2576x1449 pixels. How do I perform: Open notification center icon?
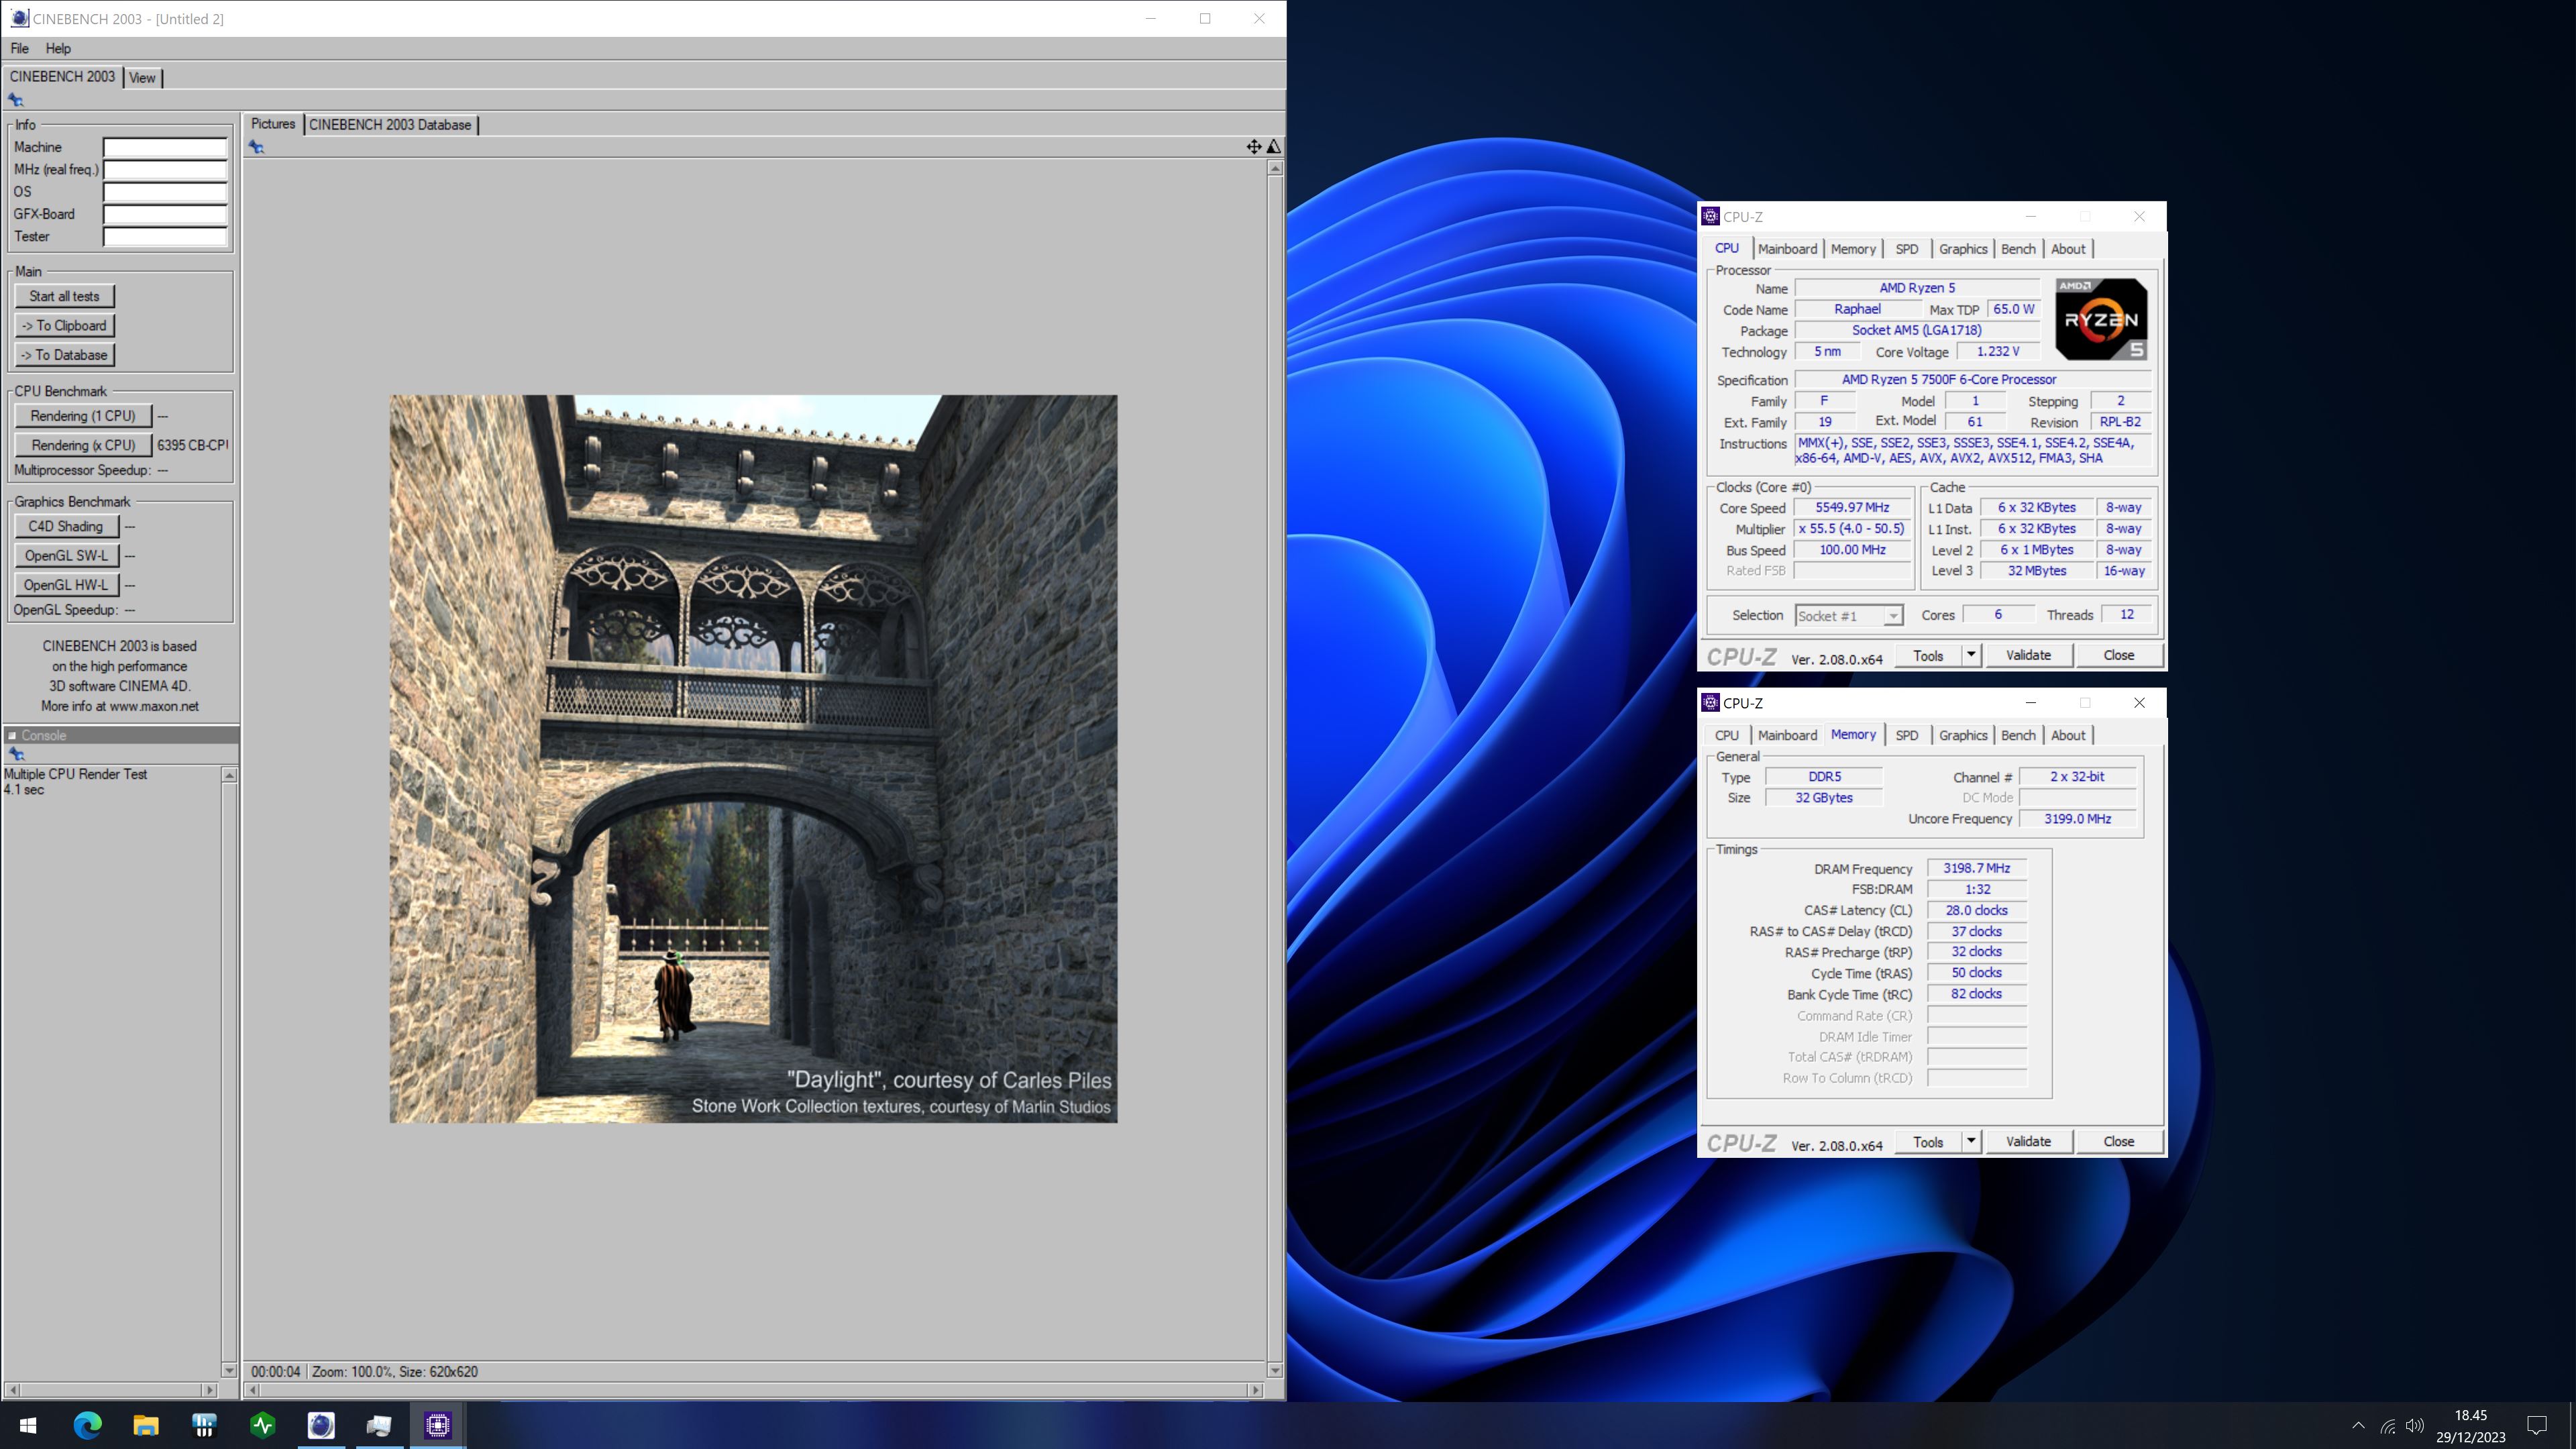click(2537, 1425)
